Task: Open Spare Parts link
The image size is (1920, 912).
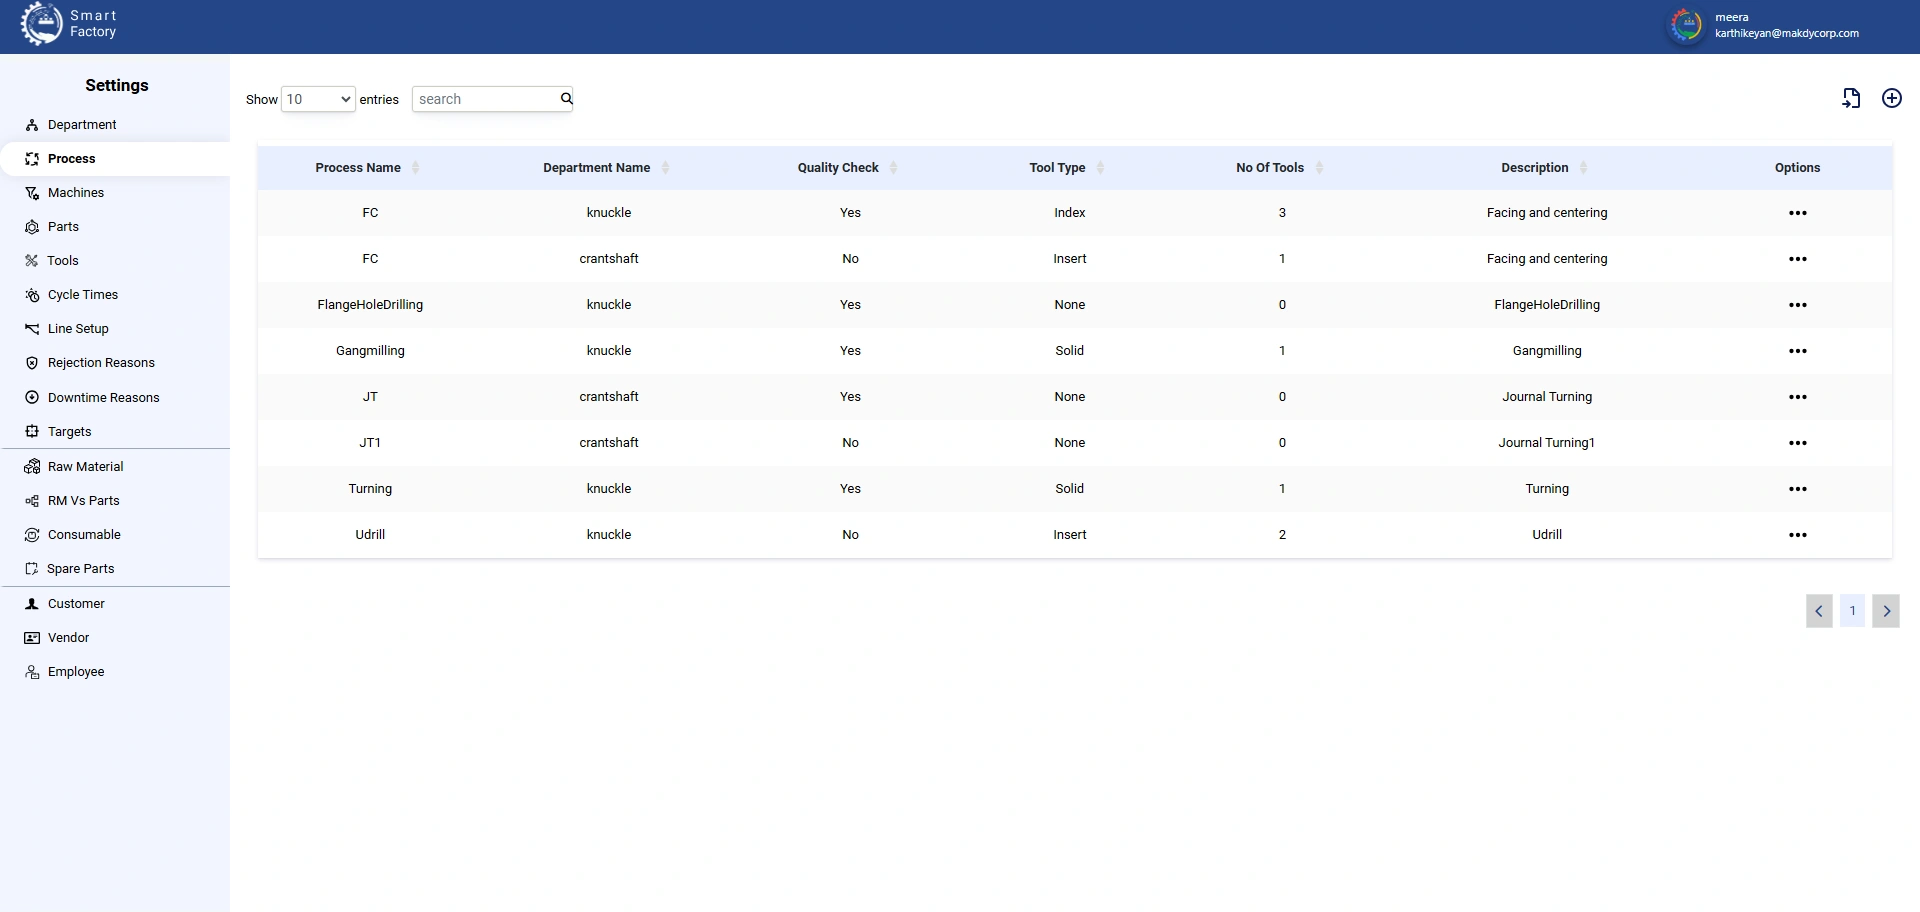Action: (81, 569)
